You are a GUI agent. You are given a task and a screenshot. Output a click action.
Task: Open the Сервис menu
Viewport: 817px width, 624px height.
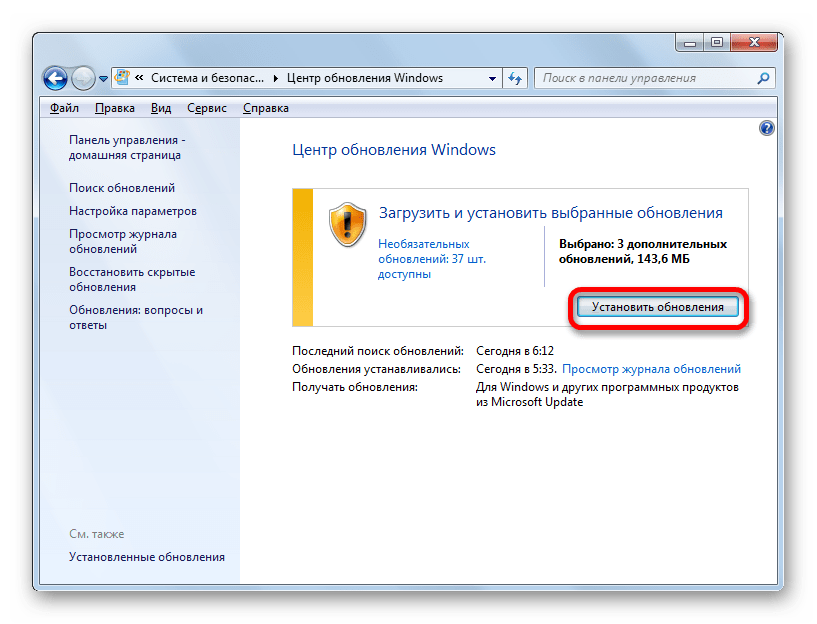point(207,108)
